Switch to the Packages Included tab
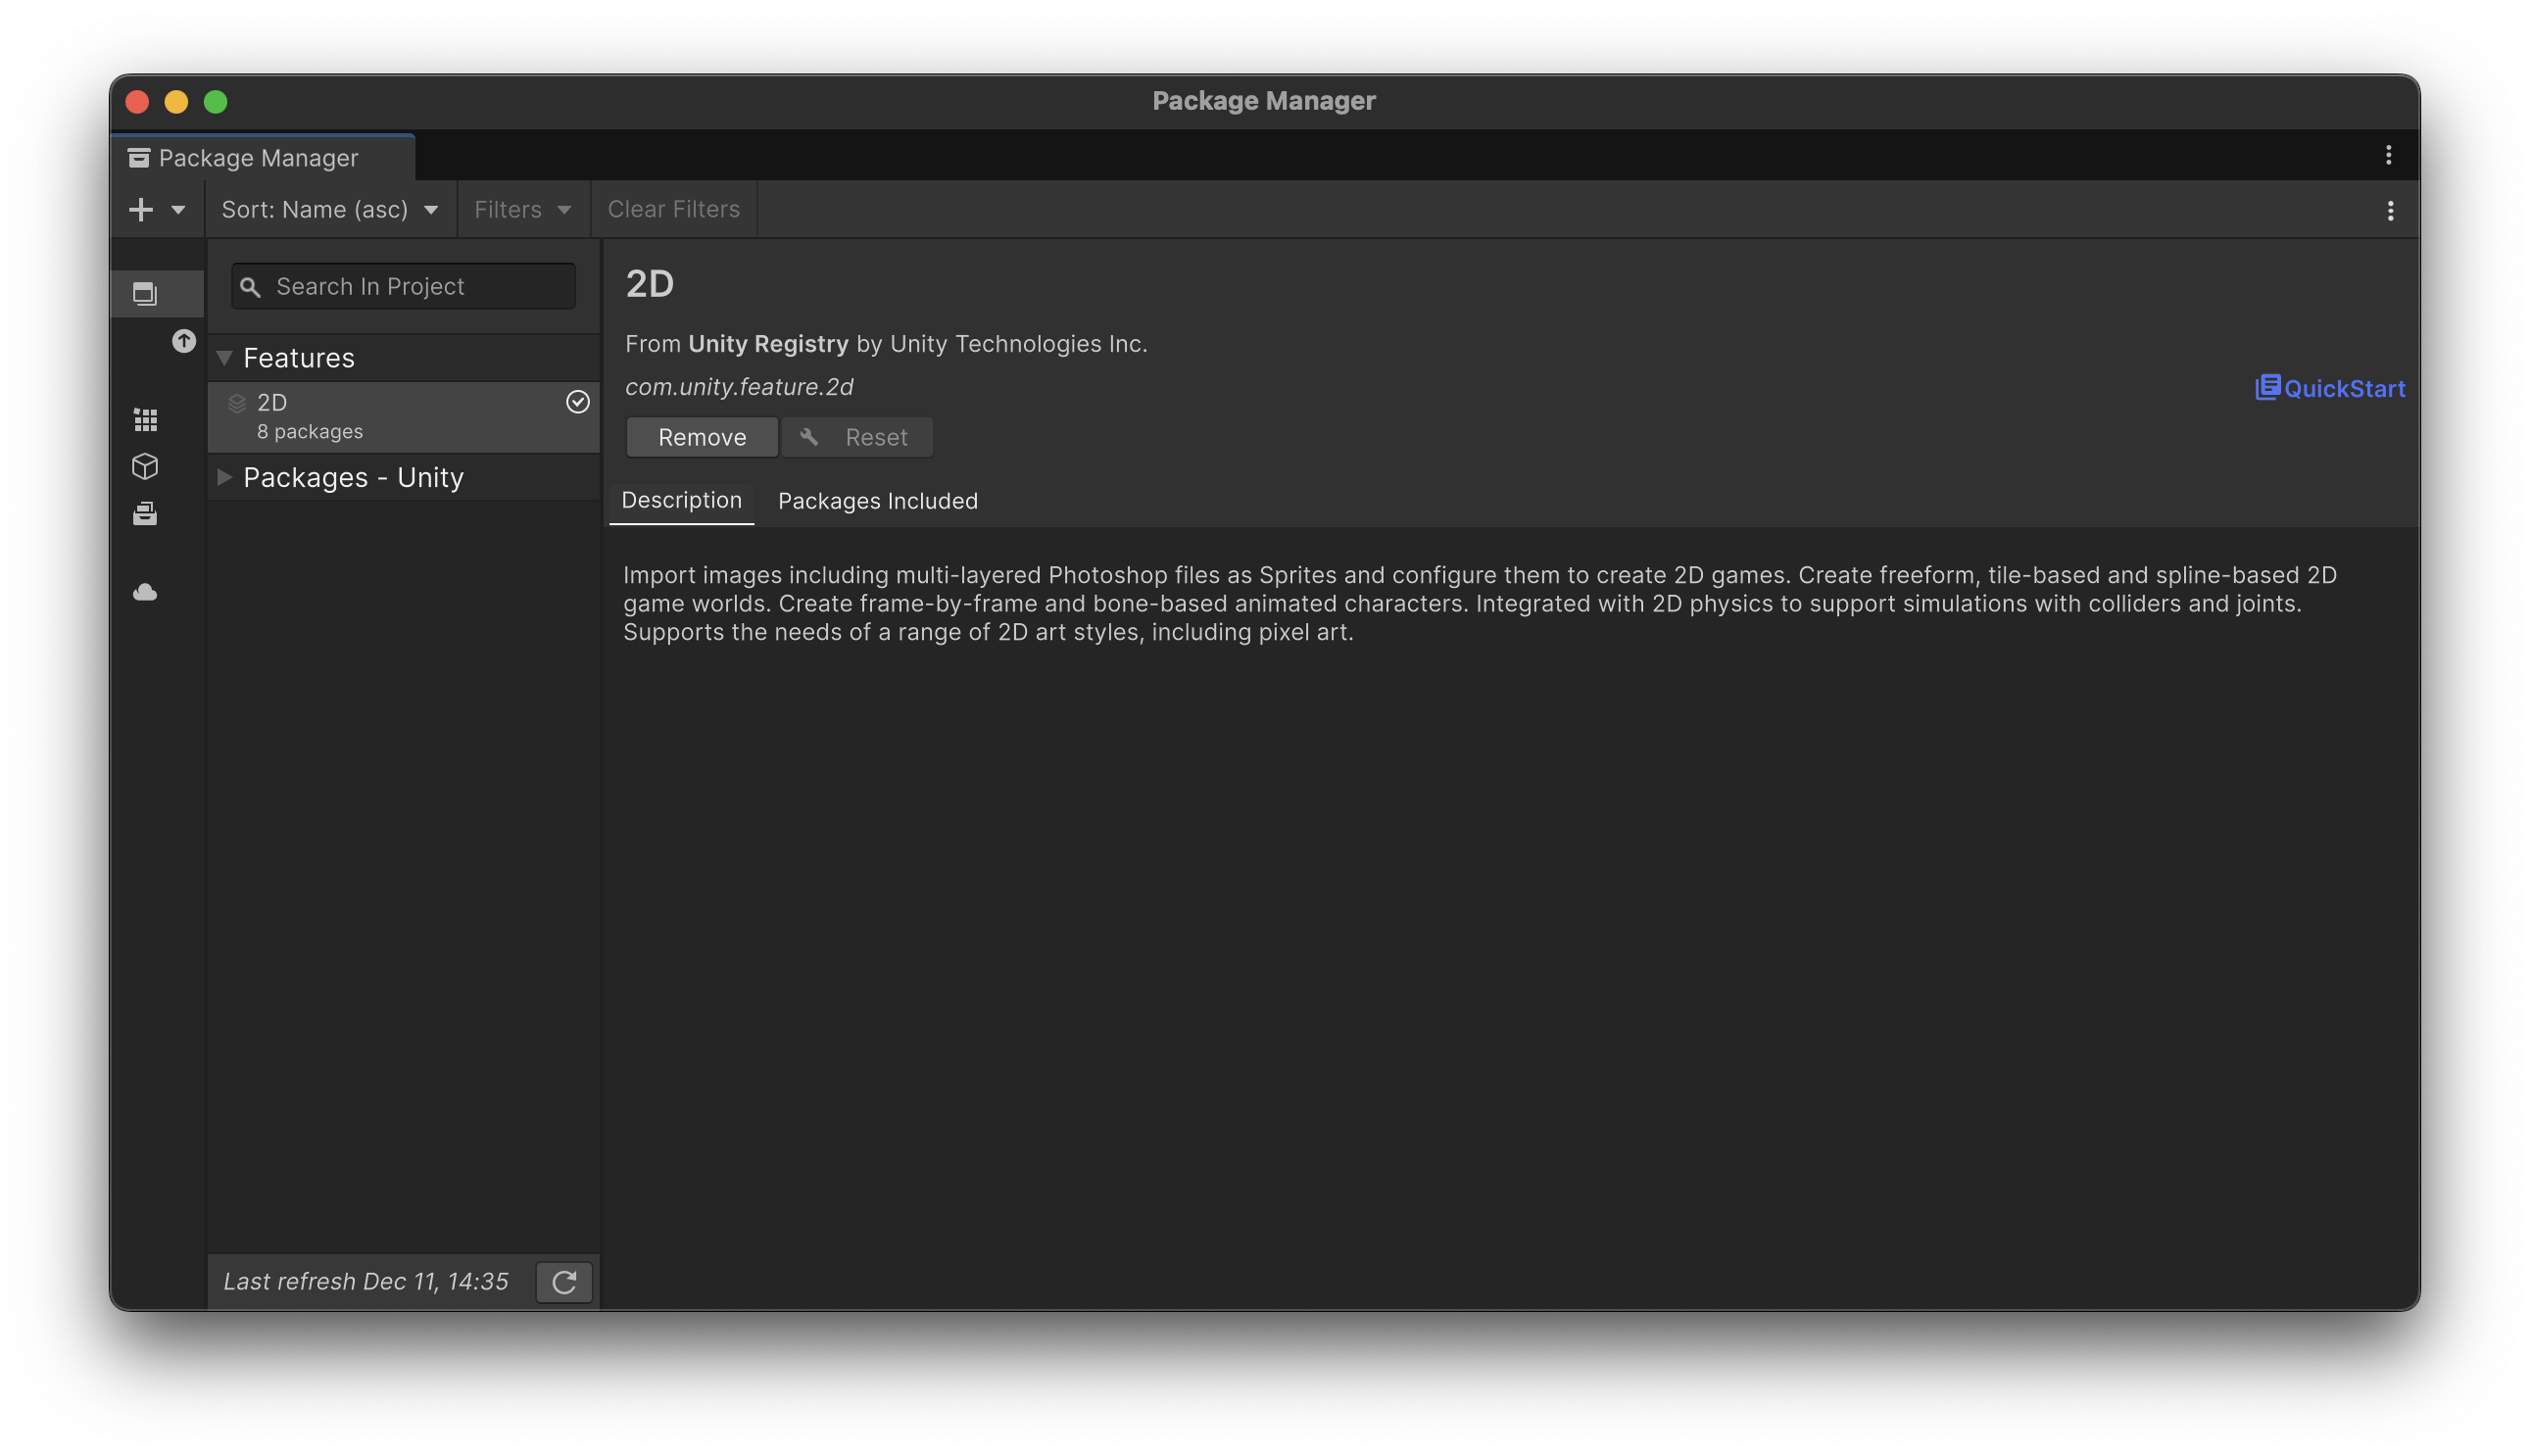This screenshot has width=2530, height=1456. coord(877,501)
